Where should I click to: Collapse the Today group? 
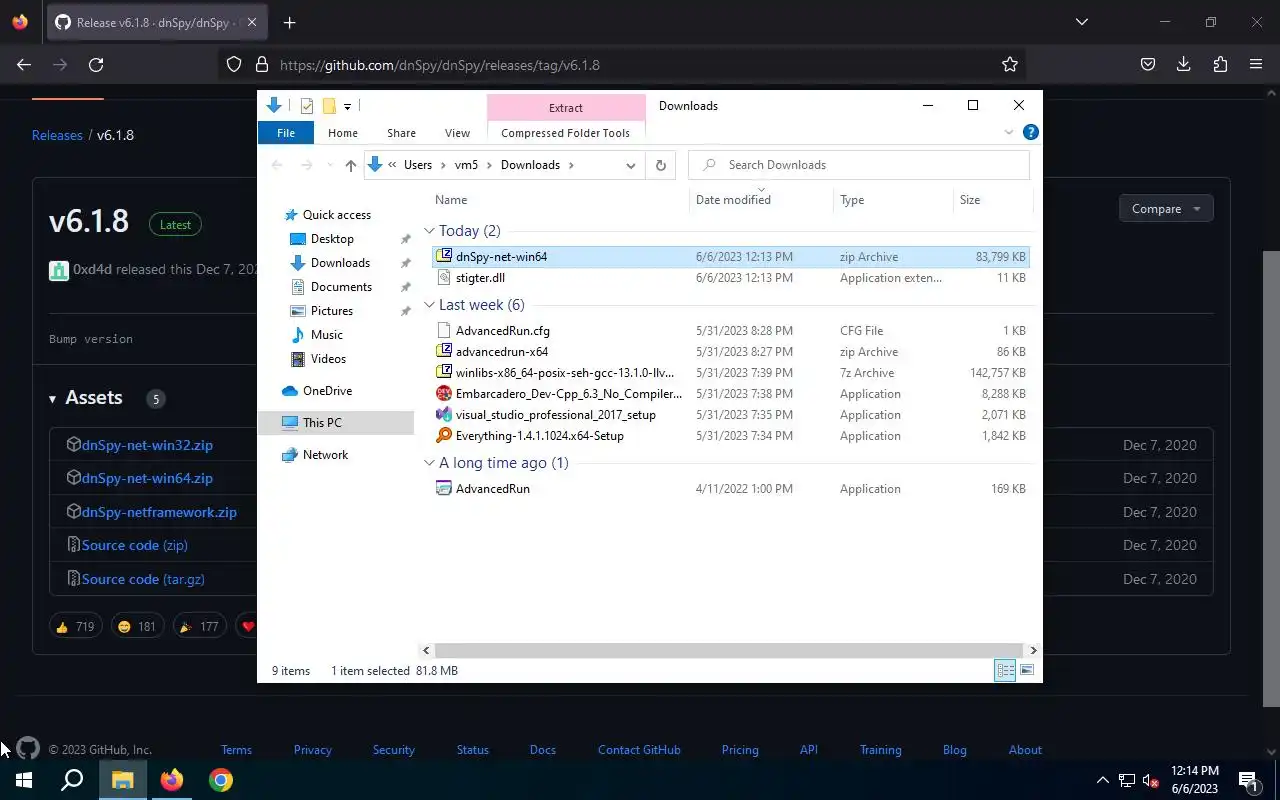tap(429, 231)
